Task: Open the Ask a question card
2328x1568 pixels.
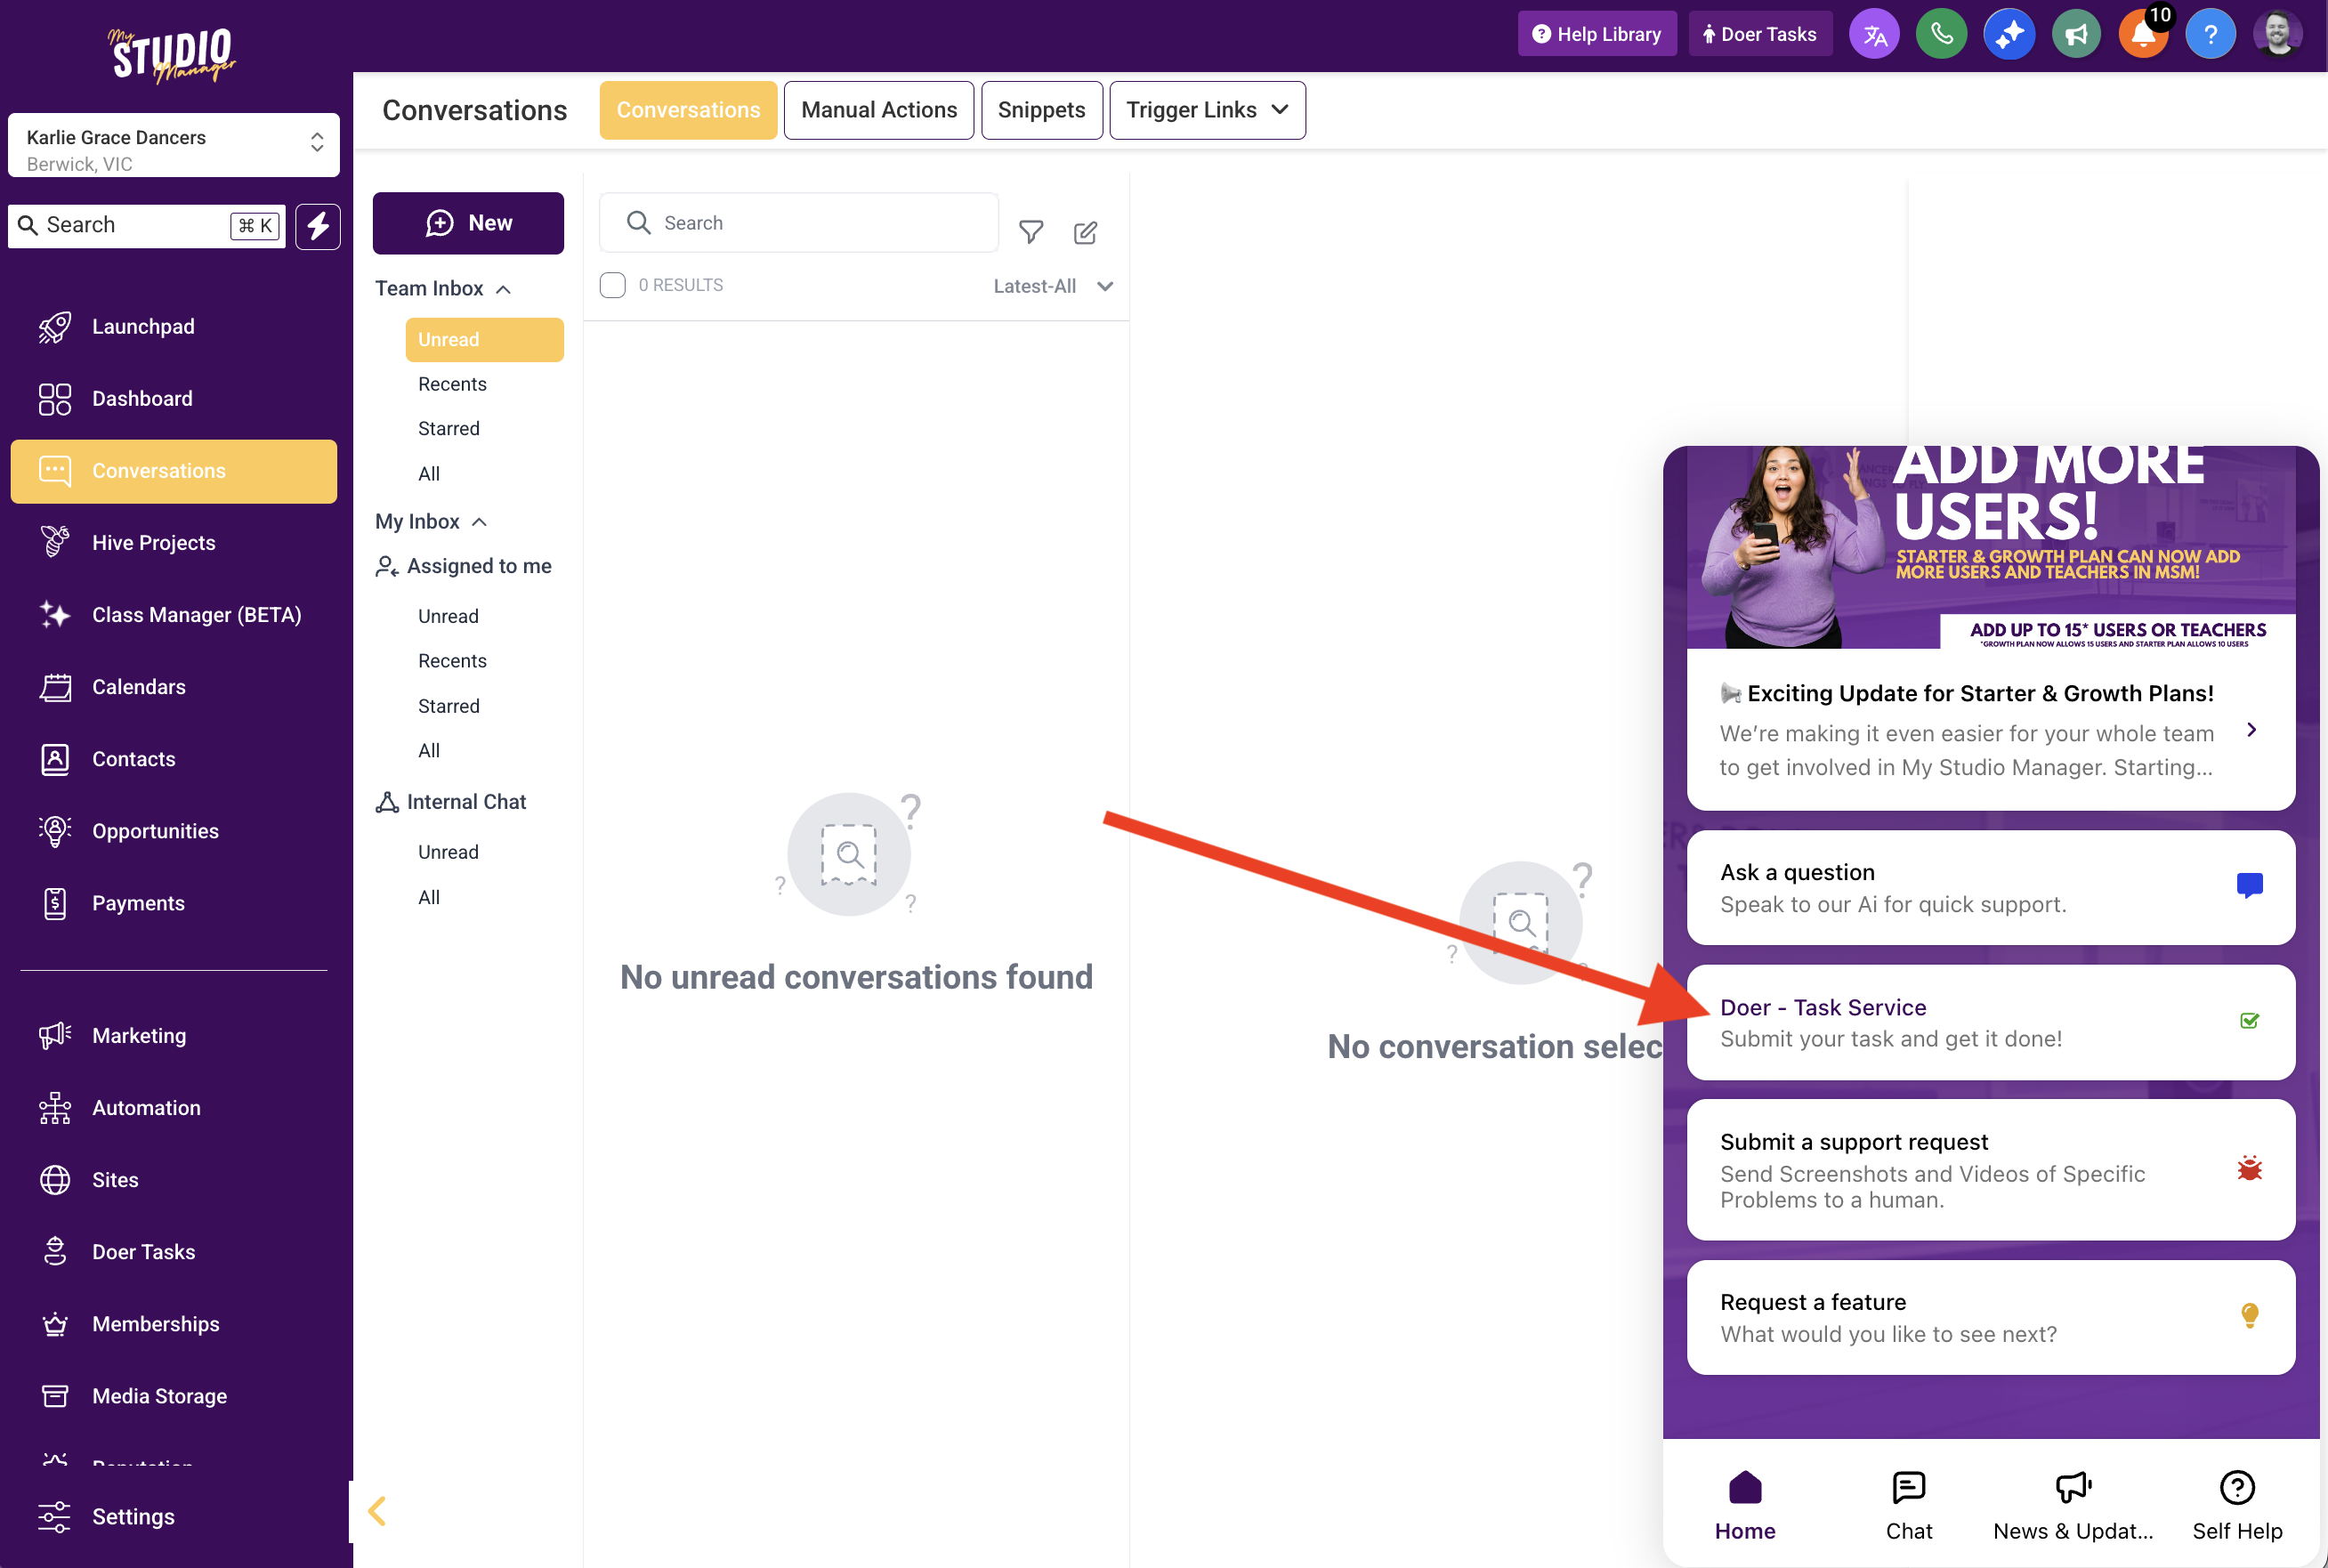Action: point(1990,888)
